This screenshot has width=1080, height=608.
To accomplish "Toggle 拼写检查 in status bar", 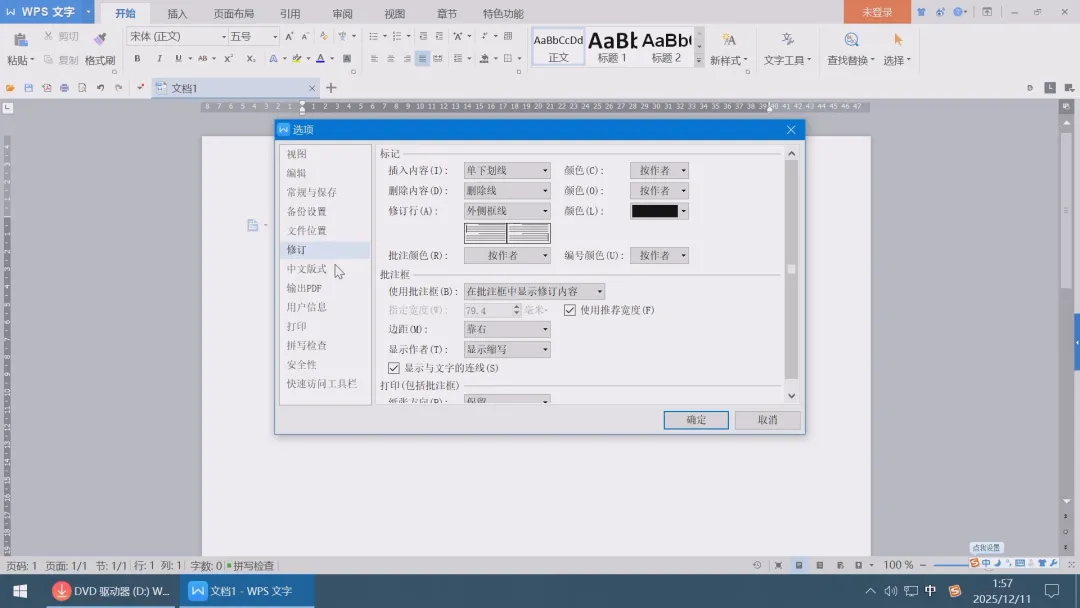I will 251,565.
